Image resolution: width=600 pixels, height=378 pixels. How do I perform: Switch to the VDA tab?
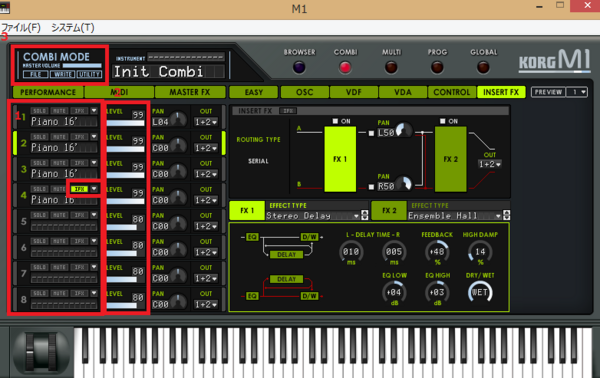403,92
